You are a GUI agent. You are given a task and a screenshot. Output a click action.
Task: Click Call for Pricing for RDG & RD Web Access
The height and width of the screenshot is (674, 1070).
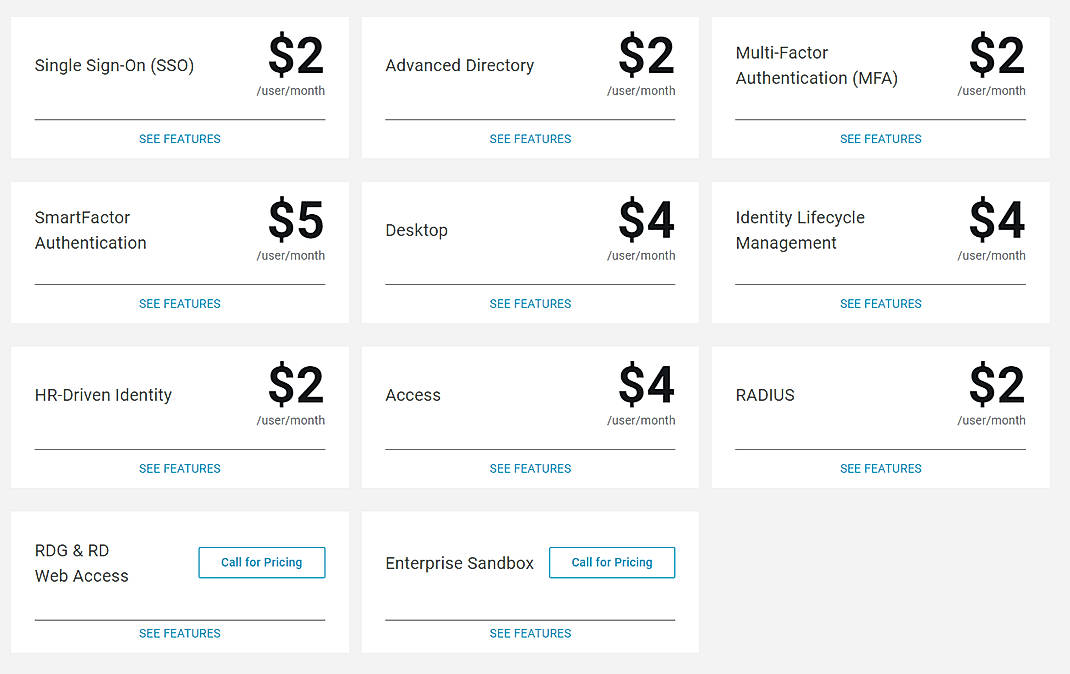click(262, 563)
